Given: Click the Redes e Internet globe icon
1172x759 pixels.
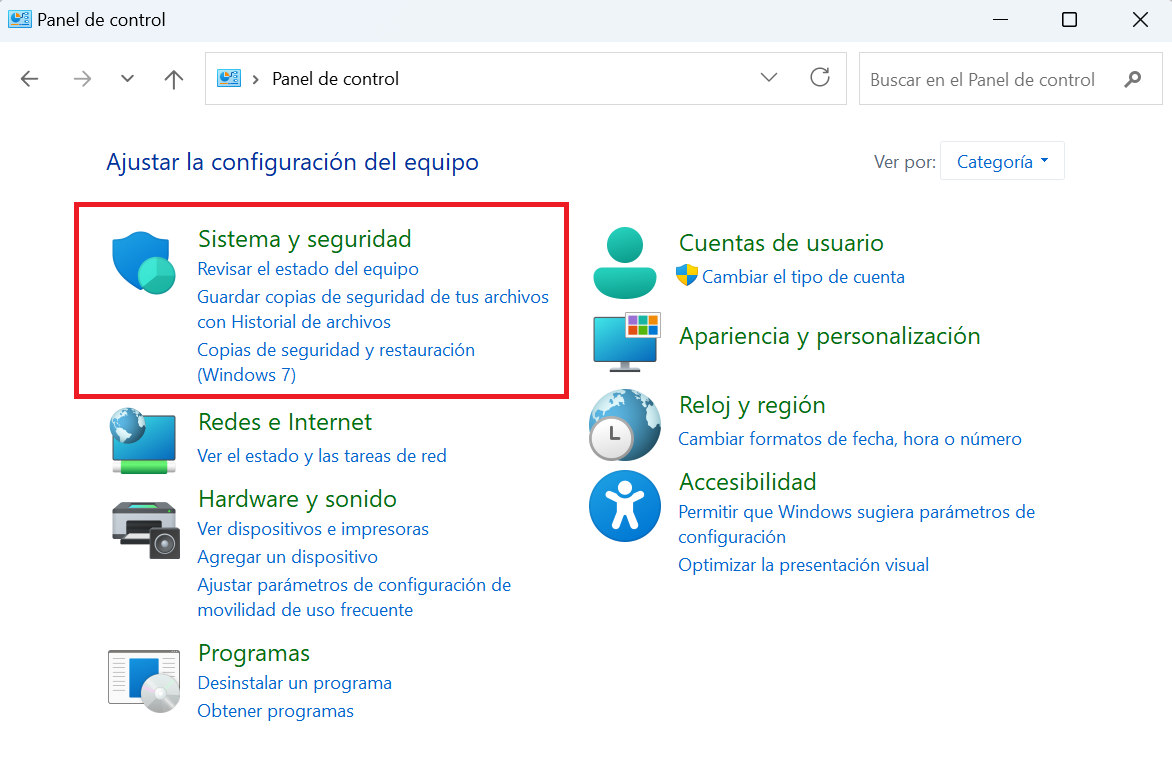Looking at the screenshot, I should click(143, 440).
